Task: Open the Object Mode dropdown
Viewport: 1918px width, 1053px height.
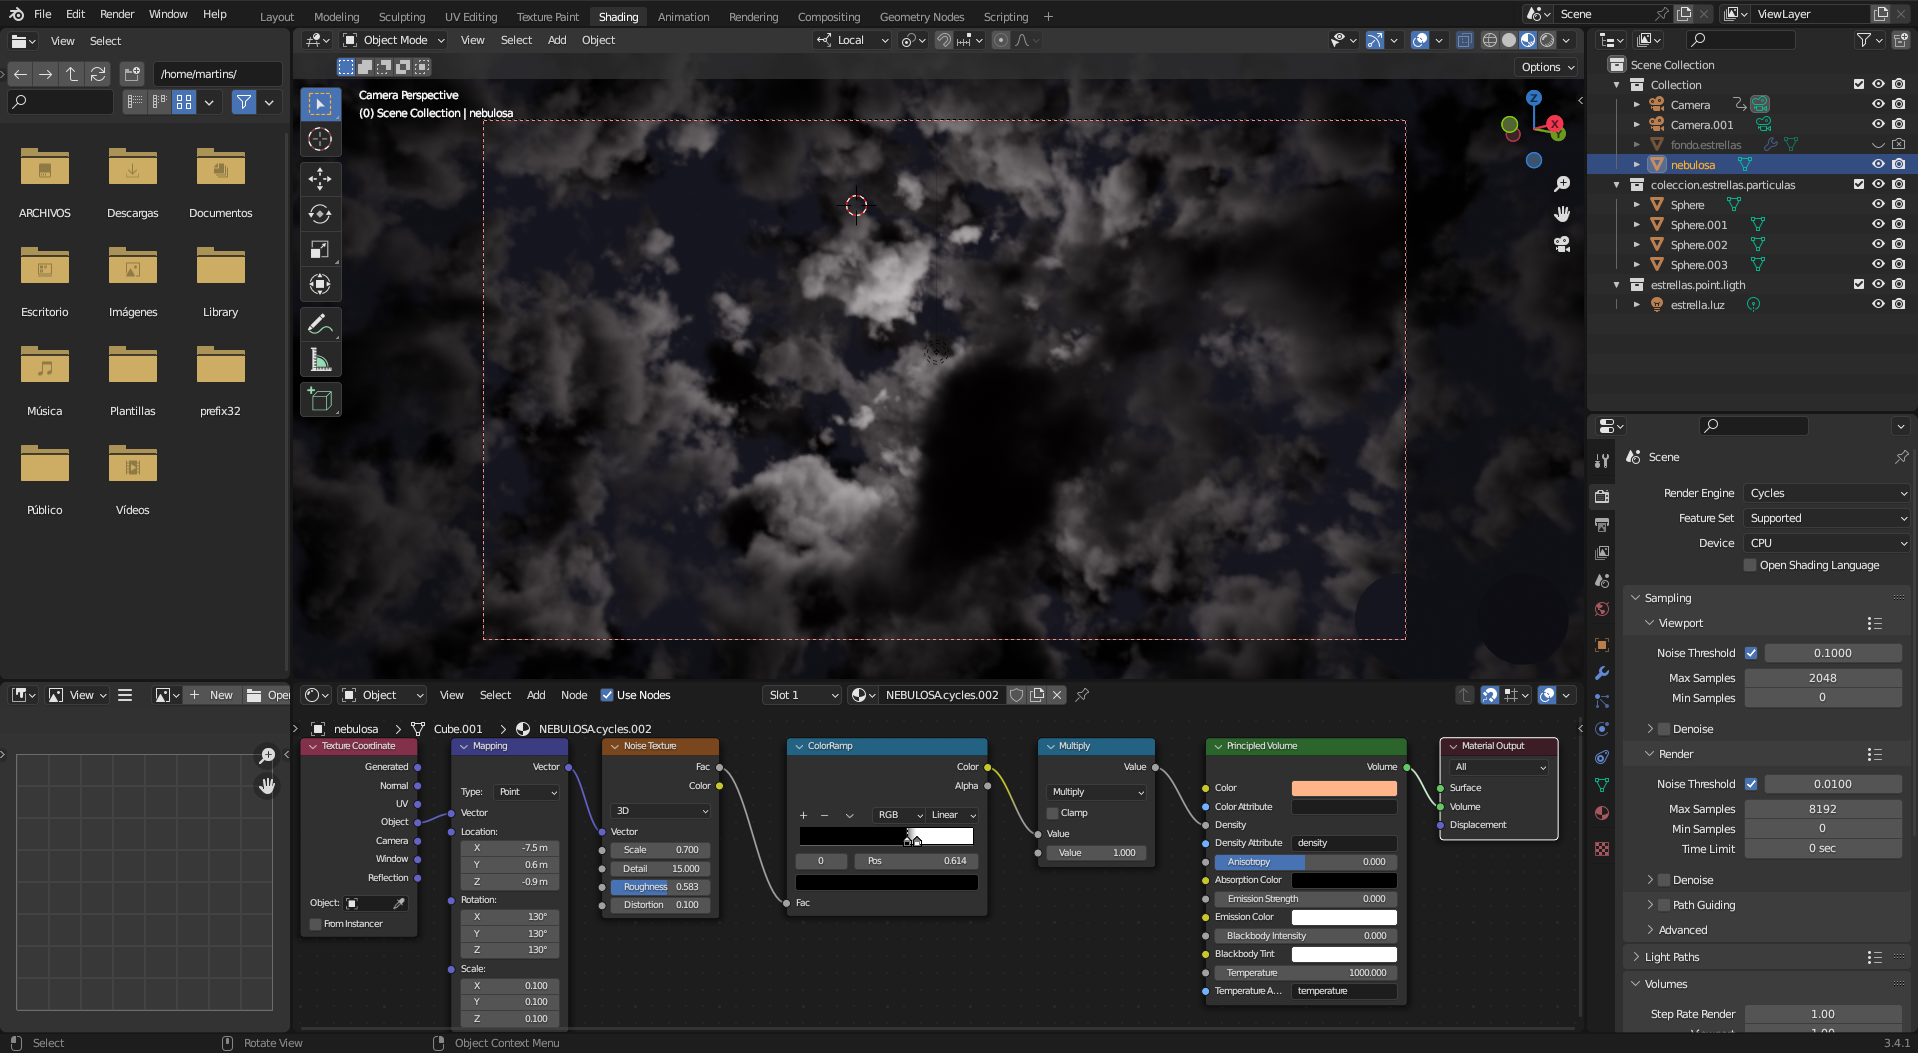Action: pos(392,40)
